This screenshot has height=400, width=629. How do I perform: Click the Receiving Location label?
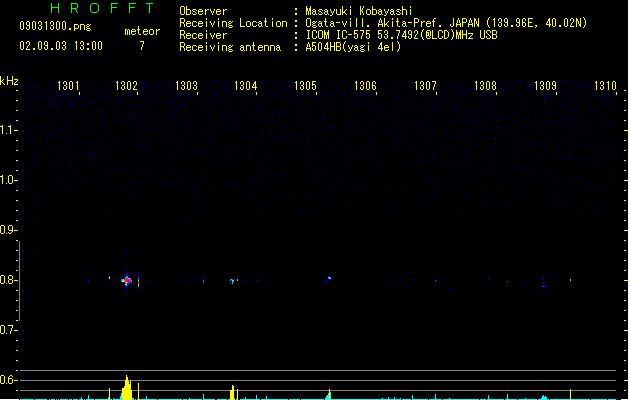click(x=233, y=23)
